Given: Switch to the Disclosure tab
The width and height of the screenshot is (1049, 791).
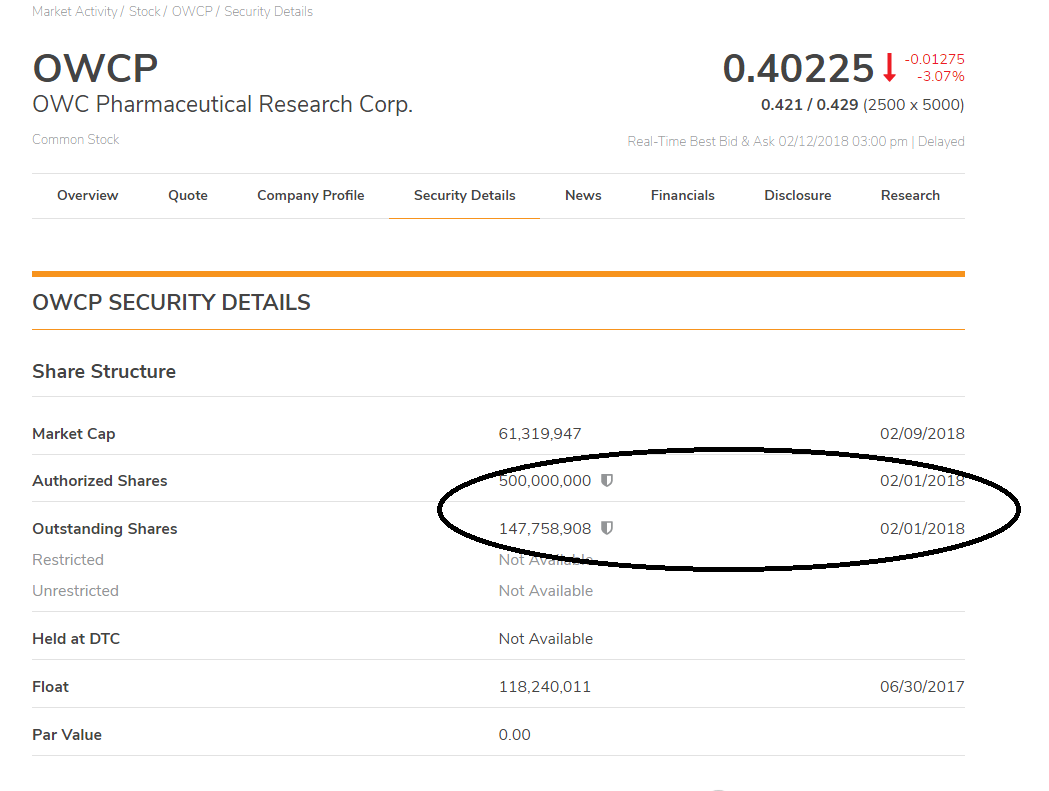Looking at the screenshot, I should [x=797, y=195].
